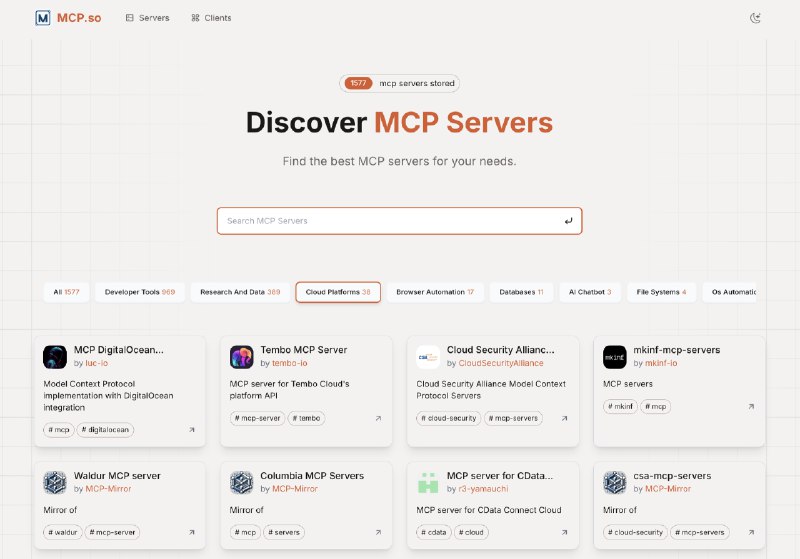Image resolution: width=800 pixels, height=559 pixels.
Task: Click the Cloud Security Alliance logo icon
Action: (428, 357)
